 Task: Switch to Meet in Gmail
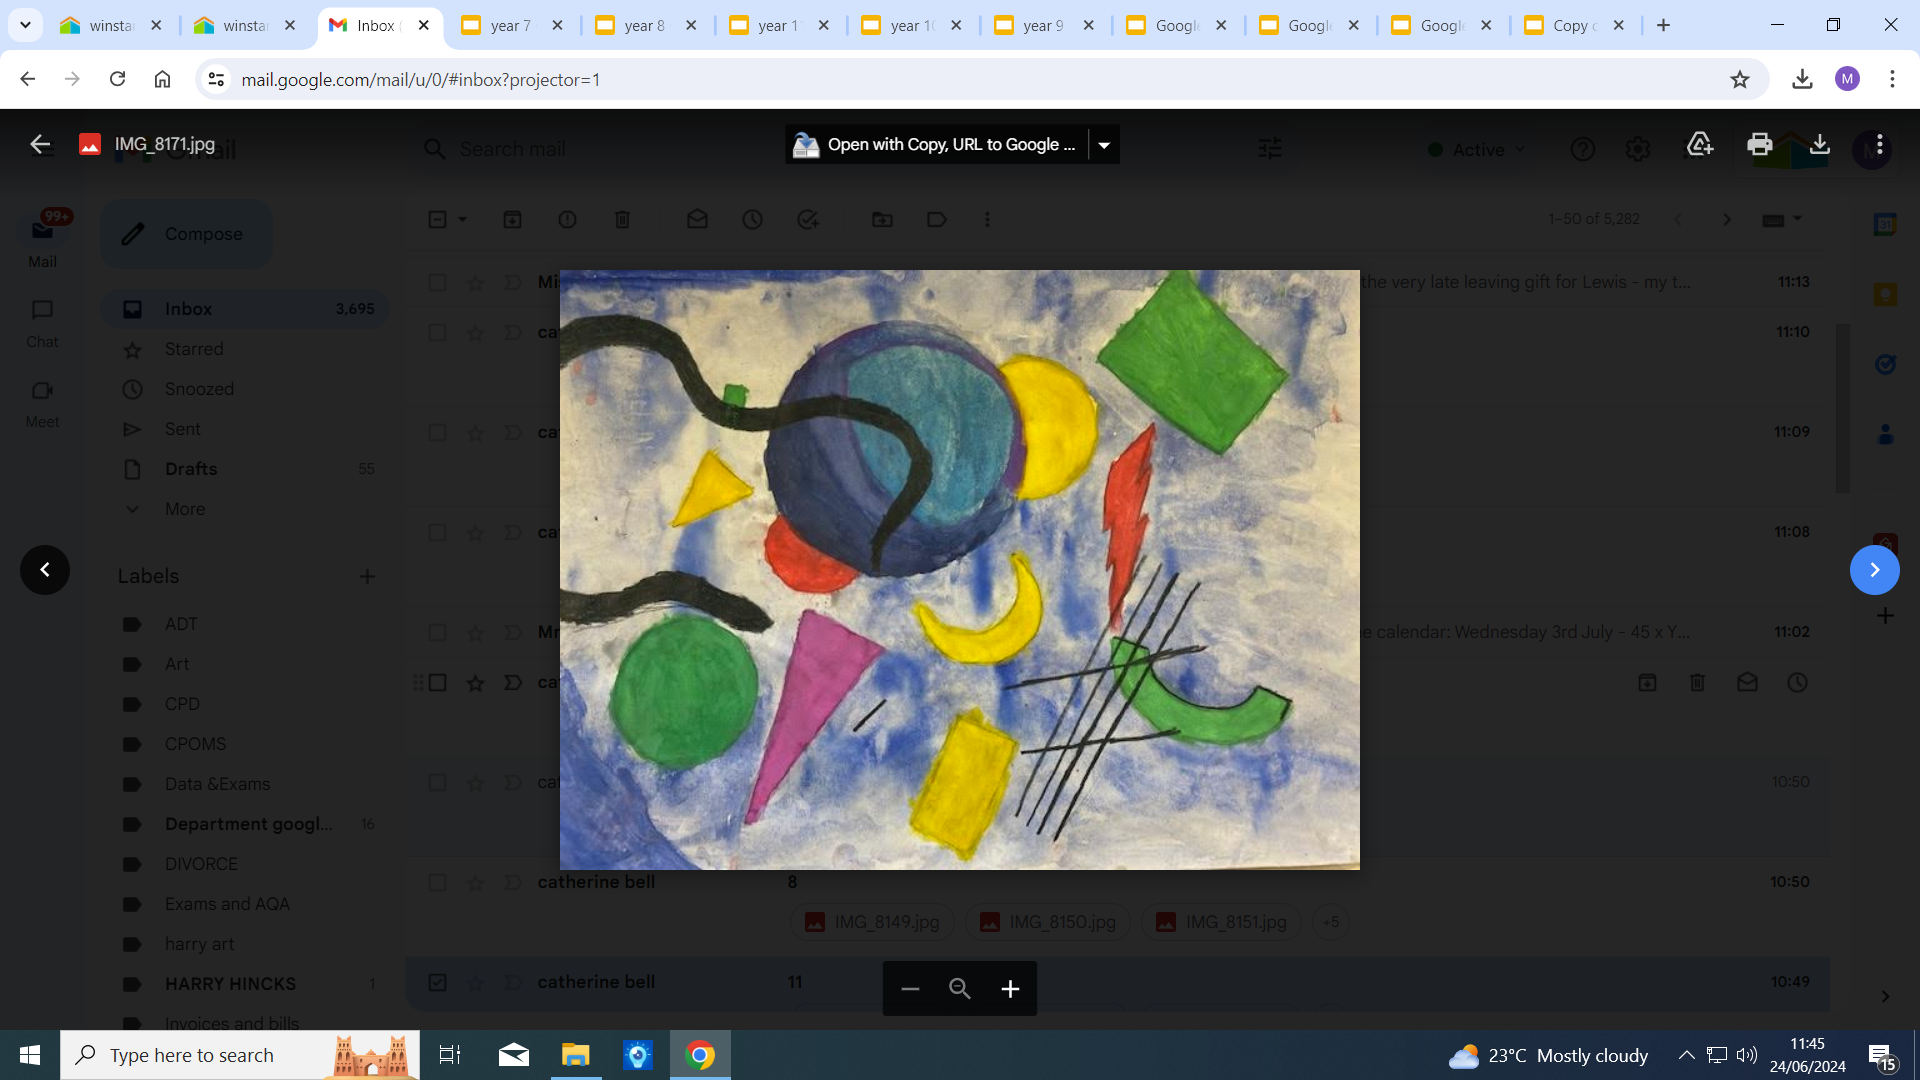click(42, 404)
